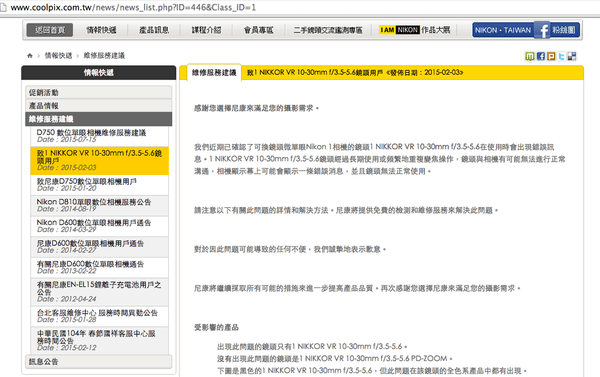Screen dimensions: 600x377
Task: Open I AM NIKON 作品大展 link
Action: [x=414, y=30]
